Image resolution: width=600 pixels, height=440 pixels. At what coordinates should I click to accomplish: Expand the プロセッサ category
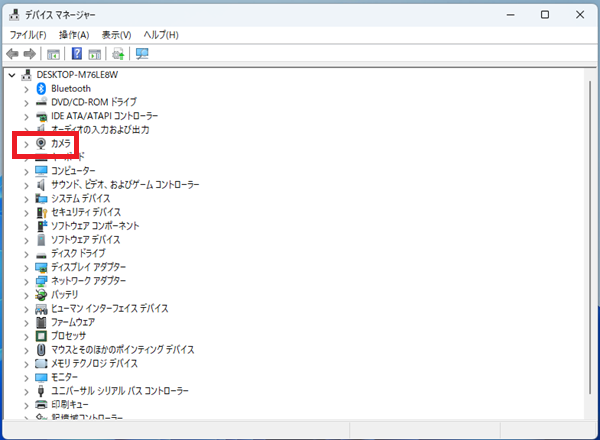(26, 336)
